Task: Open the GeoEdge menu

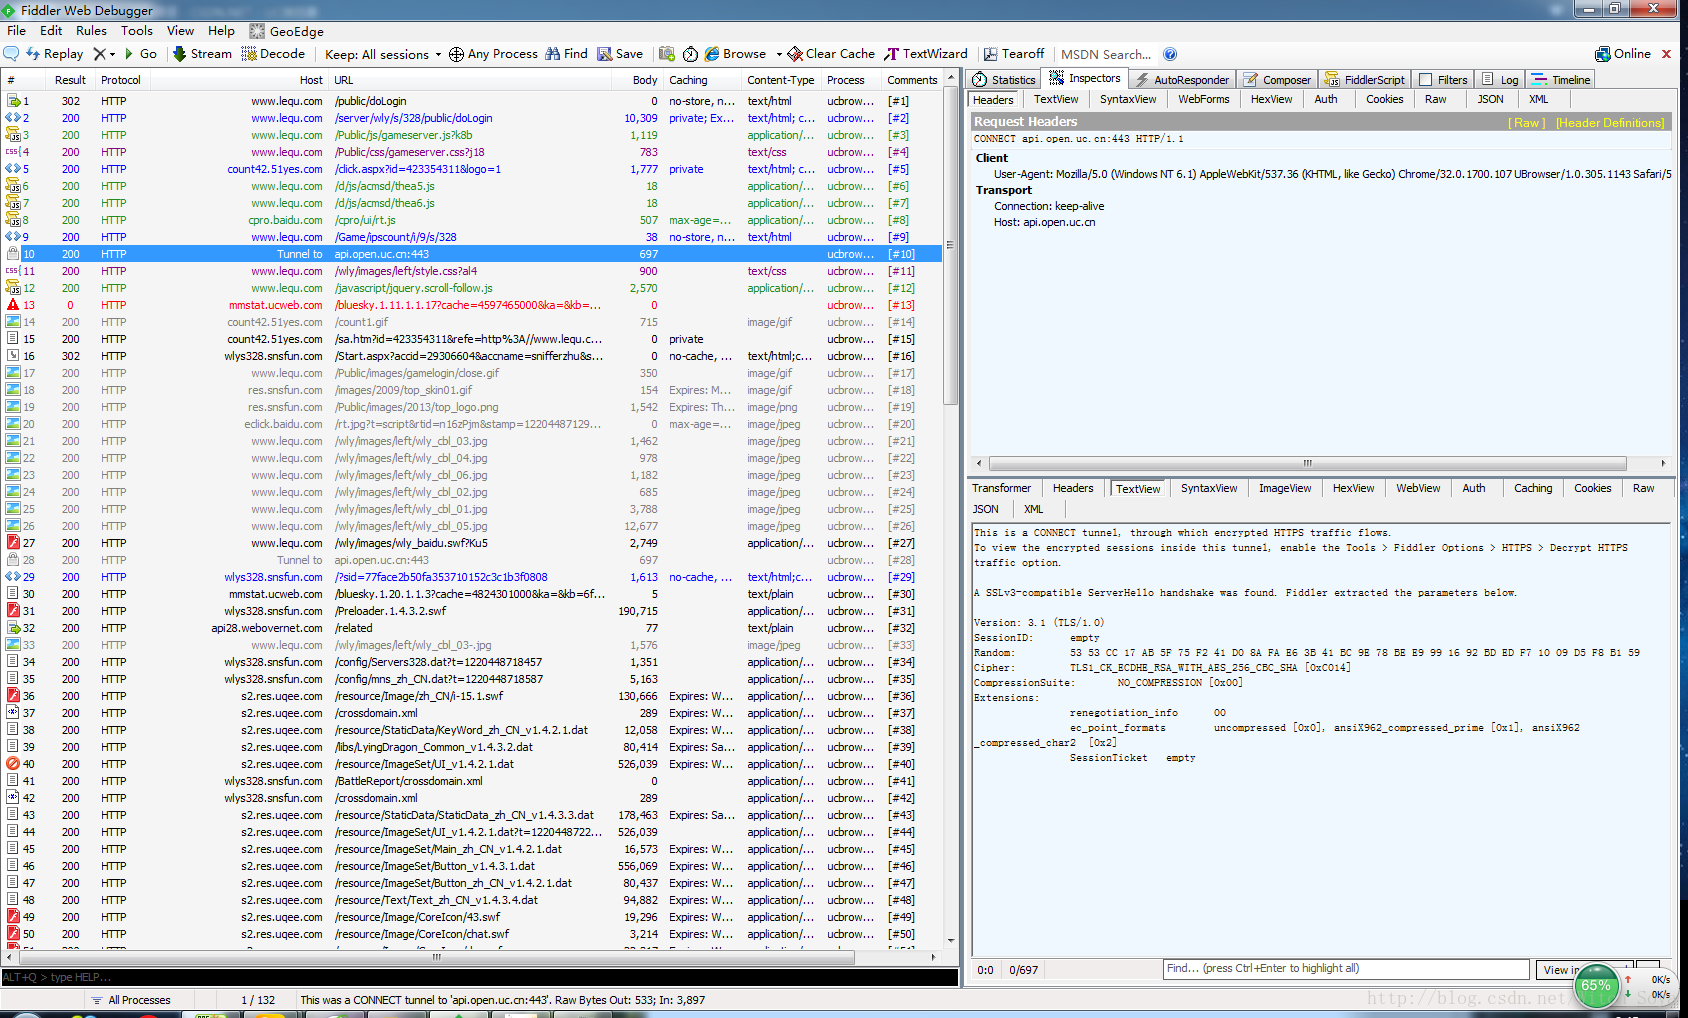Action: point(287,31)
